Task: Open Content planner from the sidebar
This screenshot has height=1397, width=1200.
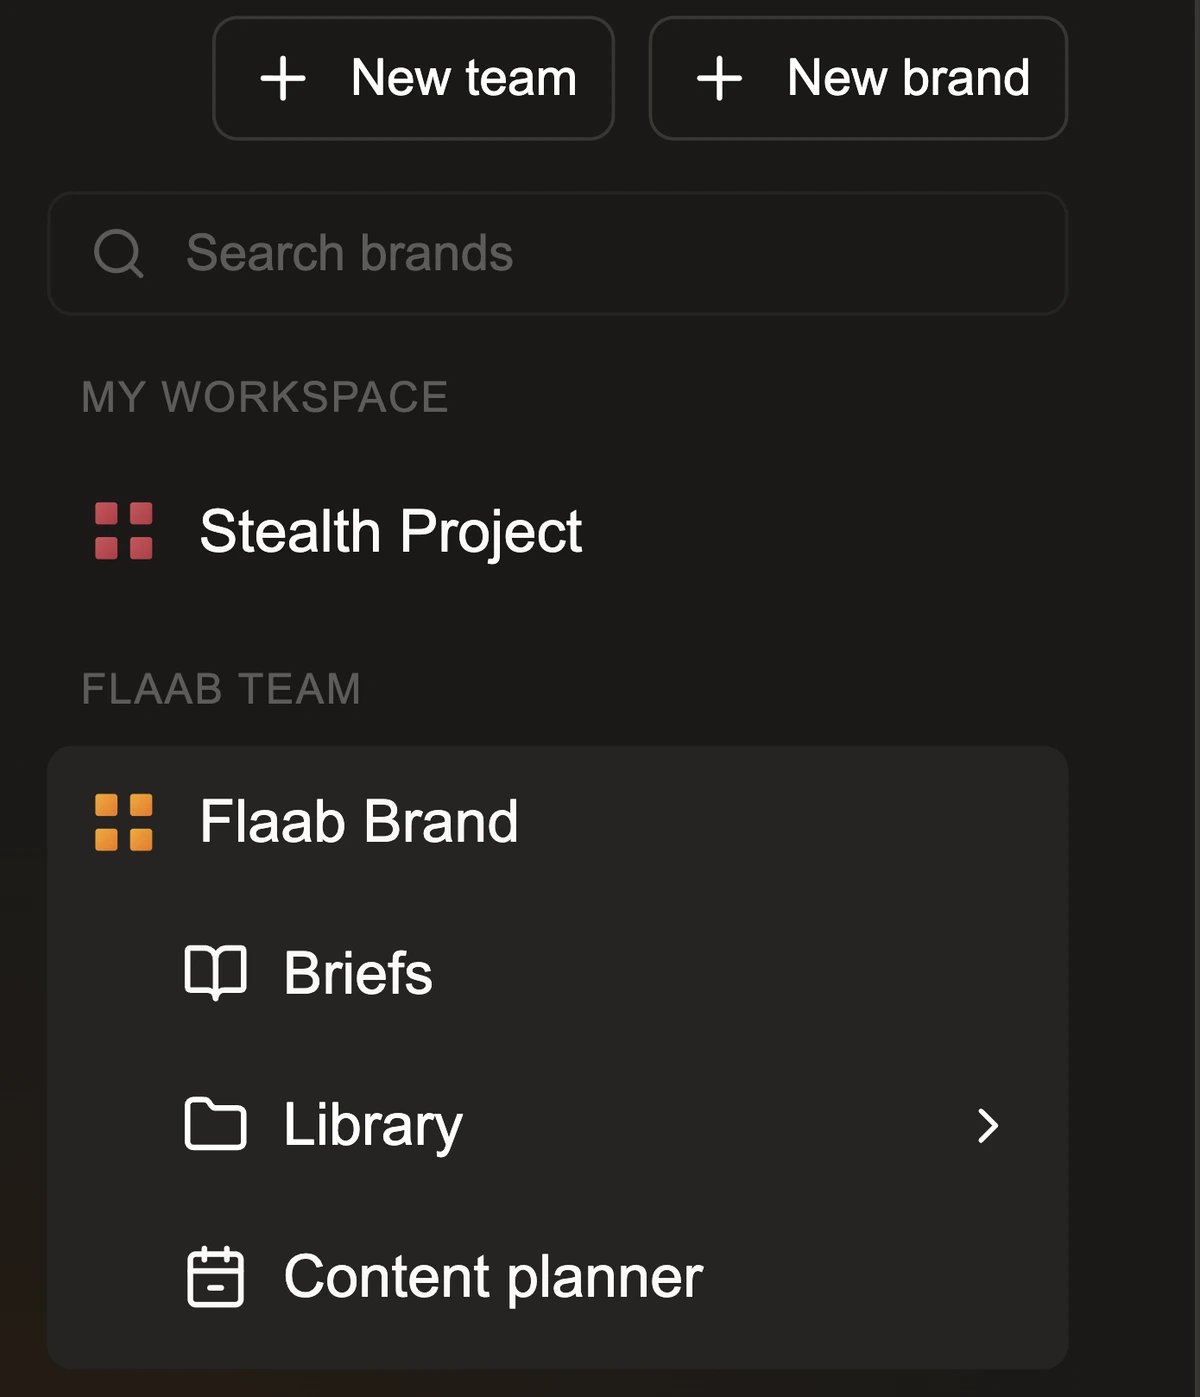Action: pyautogui.click(x=493, y=1277)
